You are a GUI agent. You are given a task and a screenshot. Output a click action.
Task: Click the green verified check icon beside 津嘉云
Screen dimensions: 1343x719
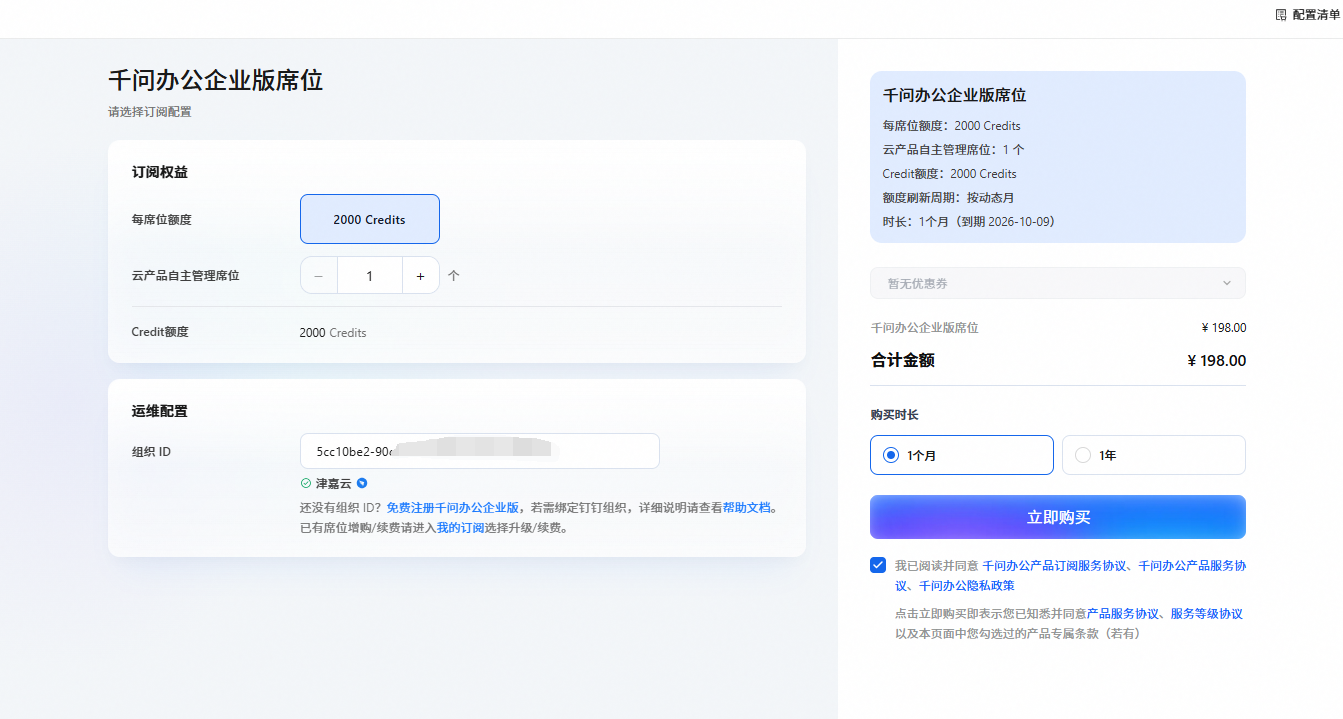pos(306,483)
